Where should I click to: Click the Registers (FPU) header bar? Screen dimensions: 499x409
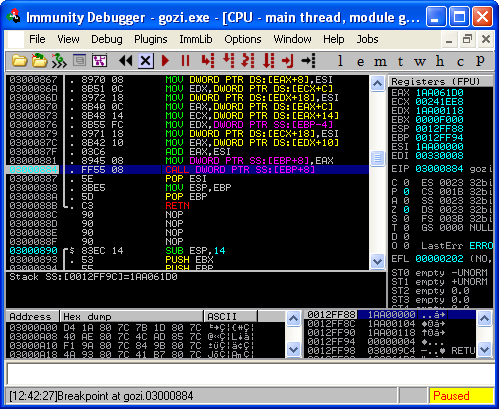(441, 81)
